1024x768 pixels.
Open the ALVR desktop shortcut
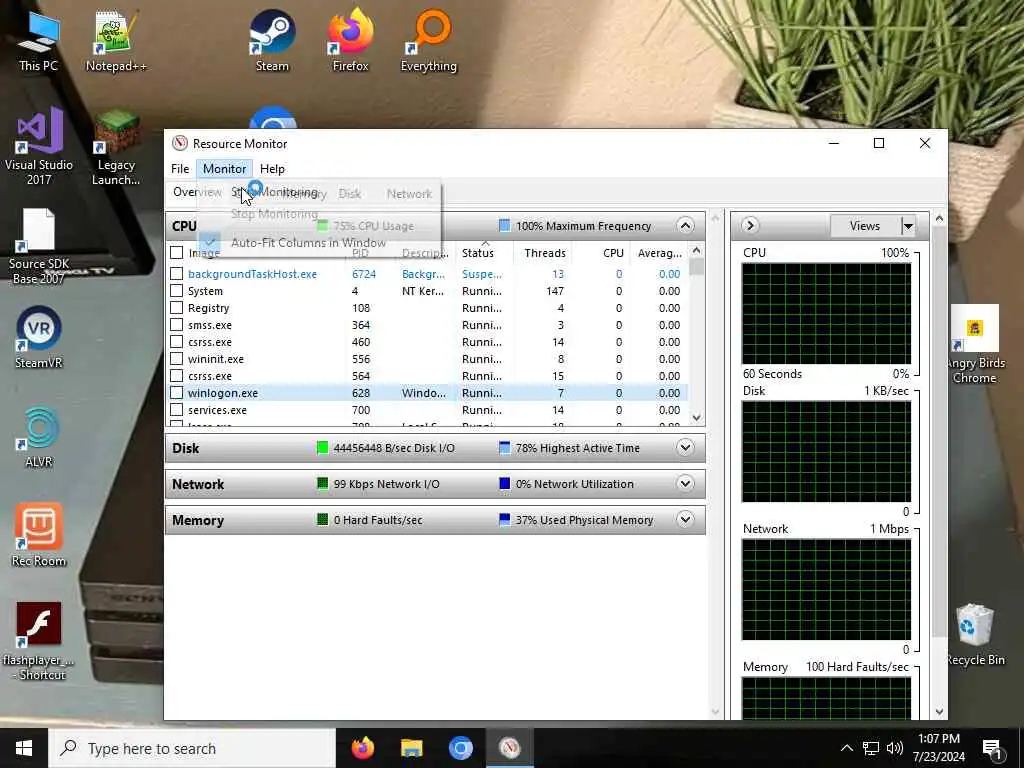(39, 438)
